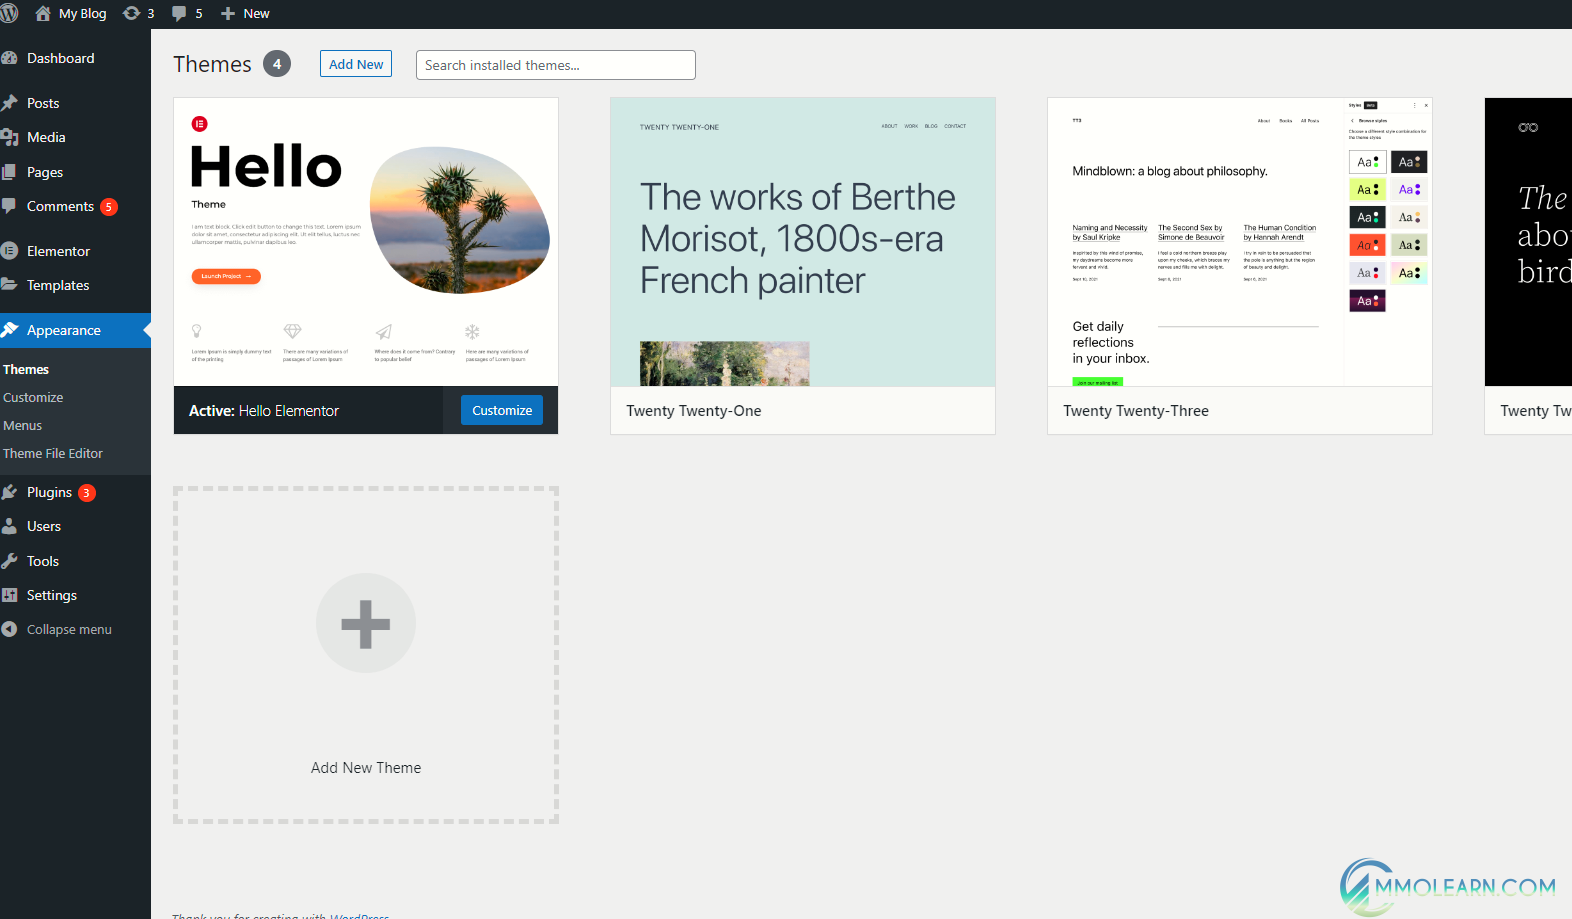Screen dimensions: 1572x919
Task: Select the Appearance menu
Action: pos(64,330)
